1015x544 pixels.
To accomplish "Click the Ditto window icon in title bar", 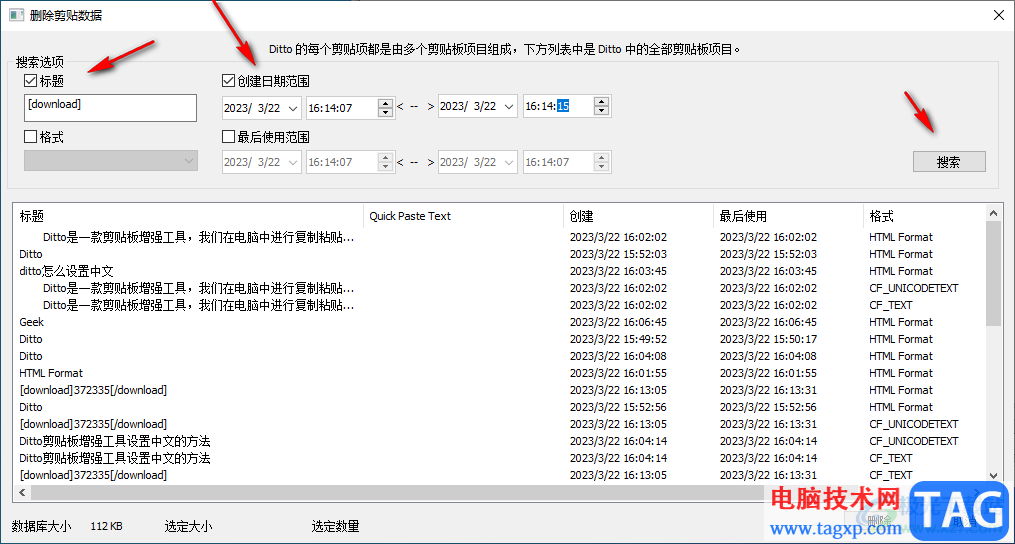I will point(16,16).
